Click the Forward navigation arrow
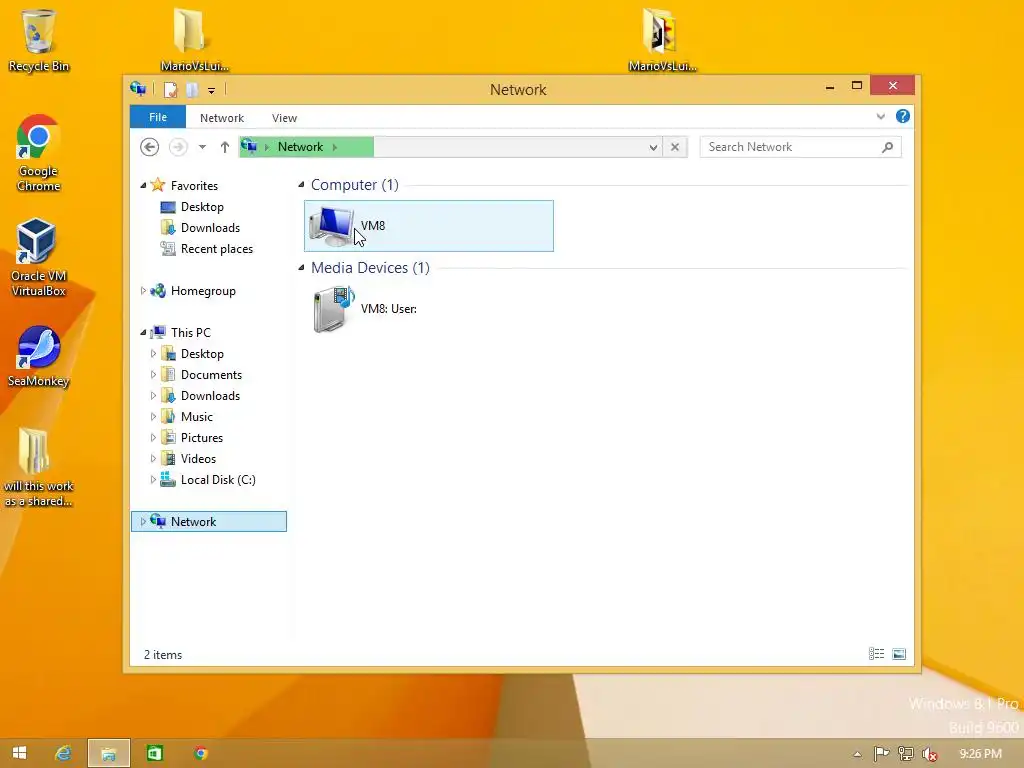 click(x=178, y=147)
